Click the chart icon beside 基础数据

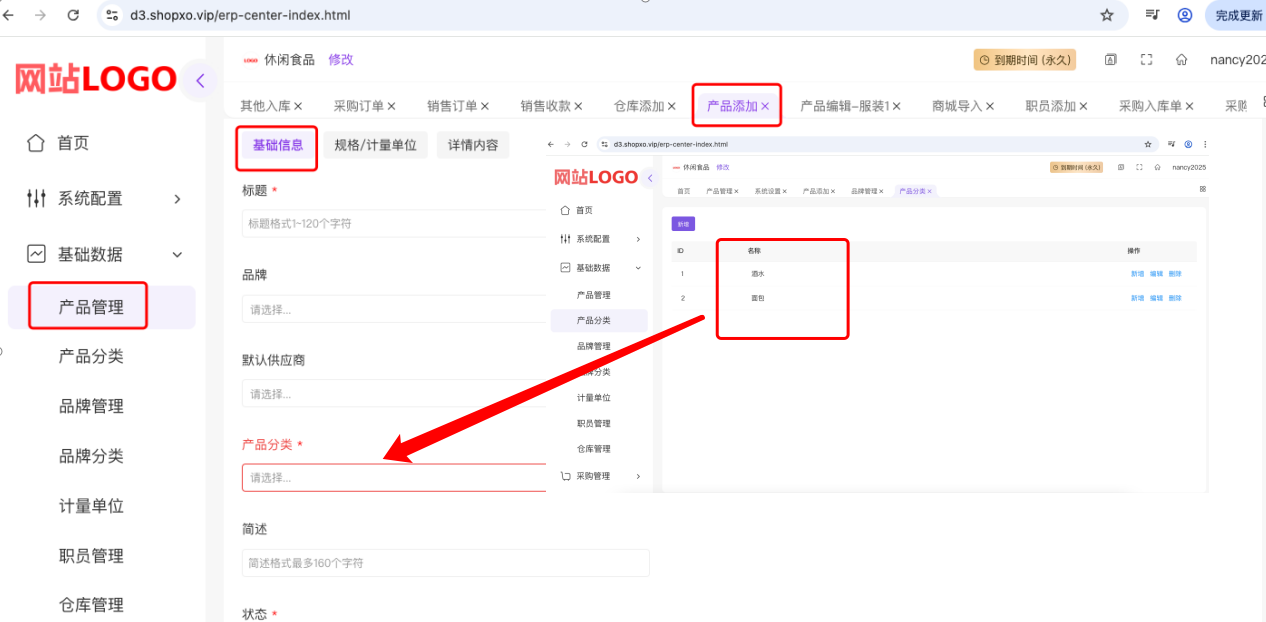coord(36,254)
